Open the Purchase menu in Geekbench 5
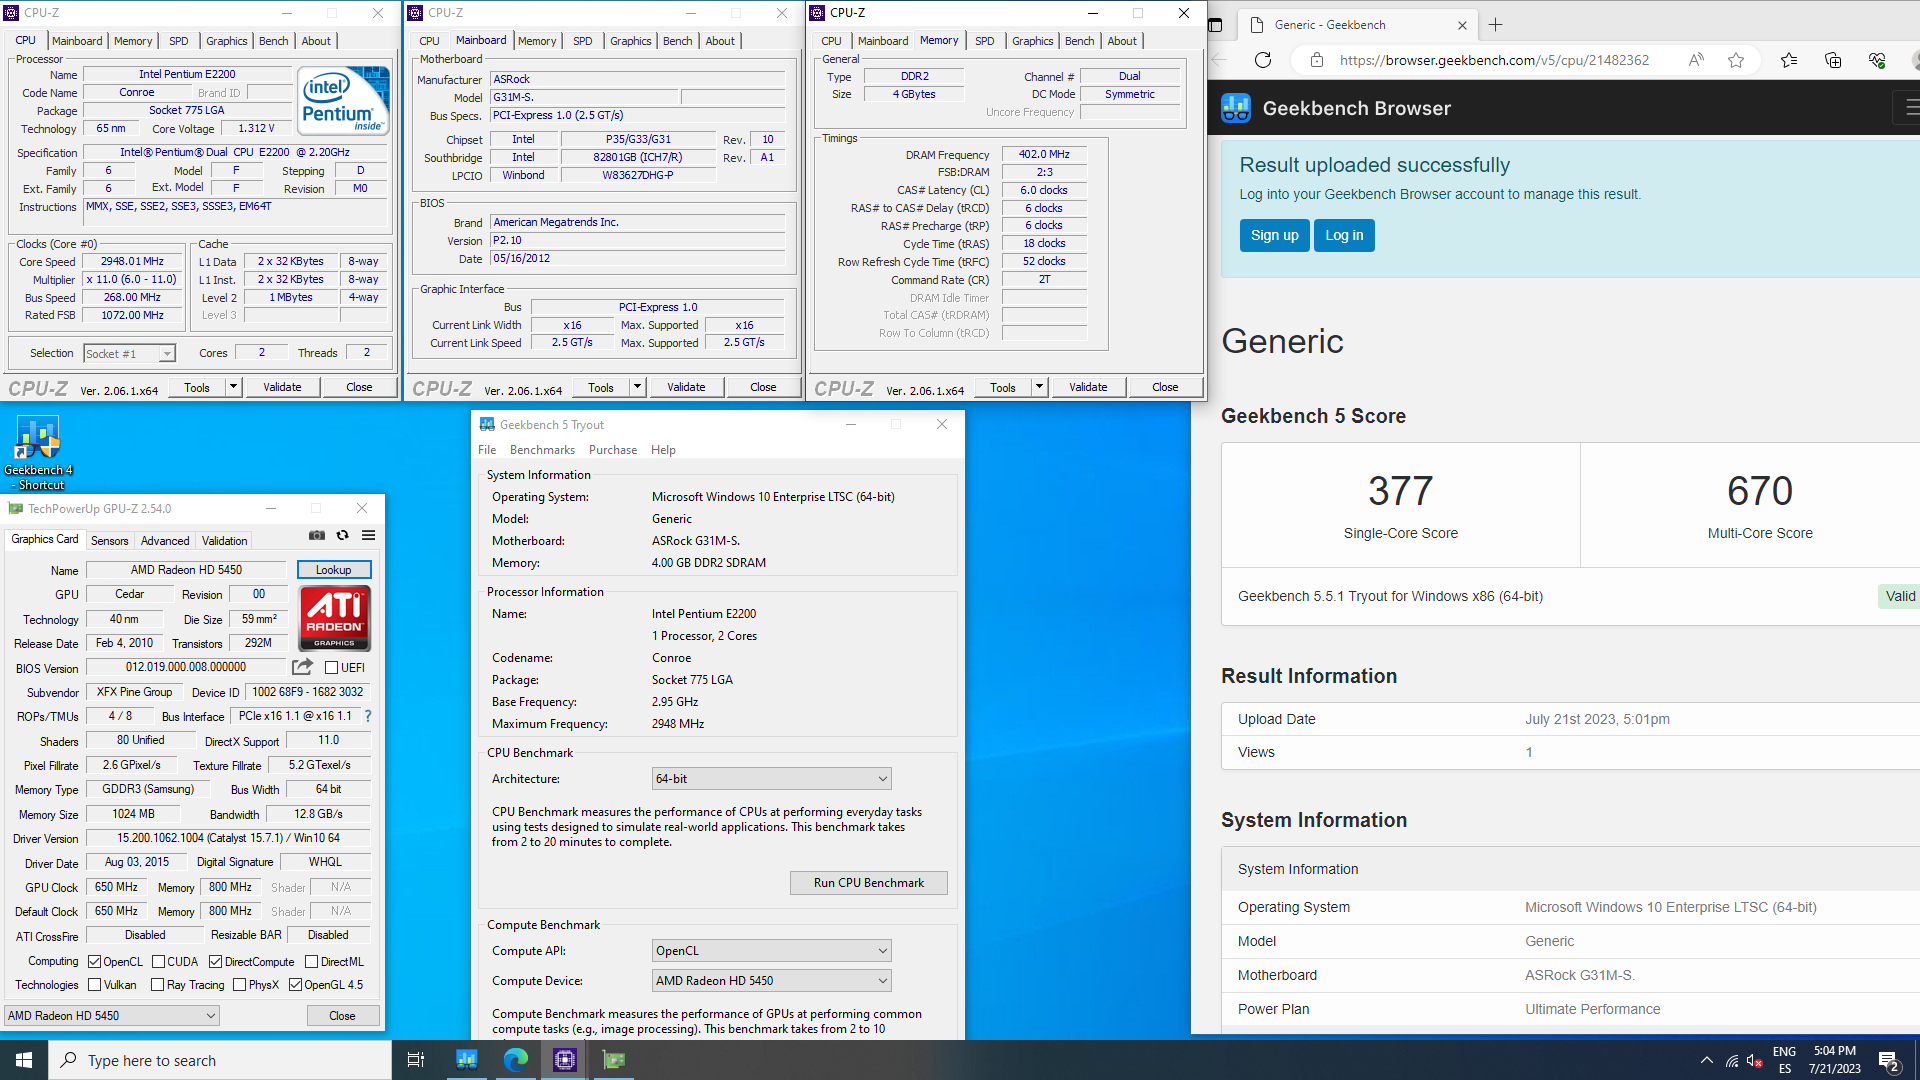The height and width of the screenshot is (1080, 1920). point(613,450)
